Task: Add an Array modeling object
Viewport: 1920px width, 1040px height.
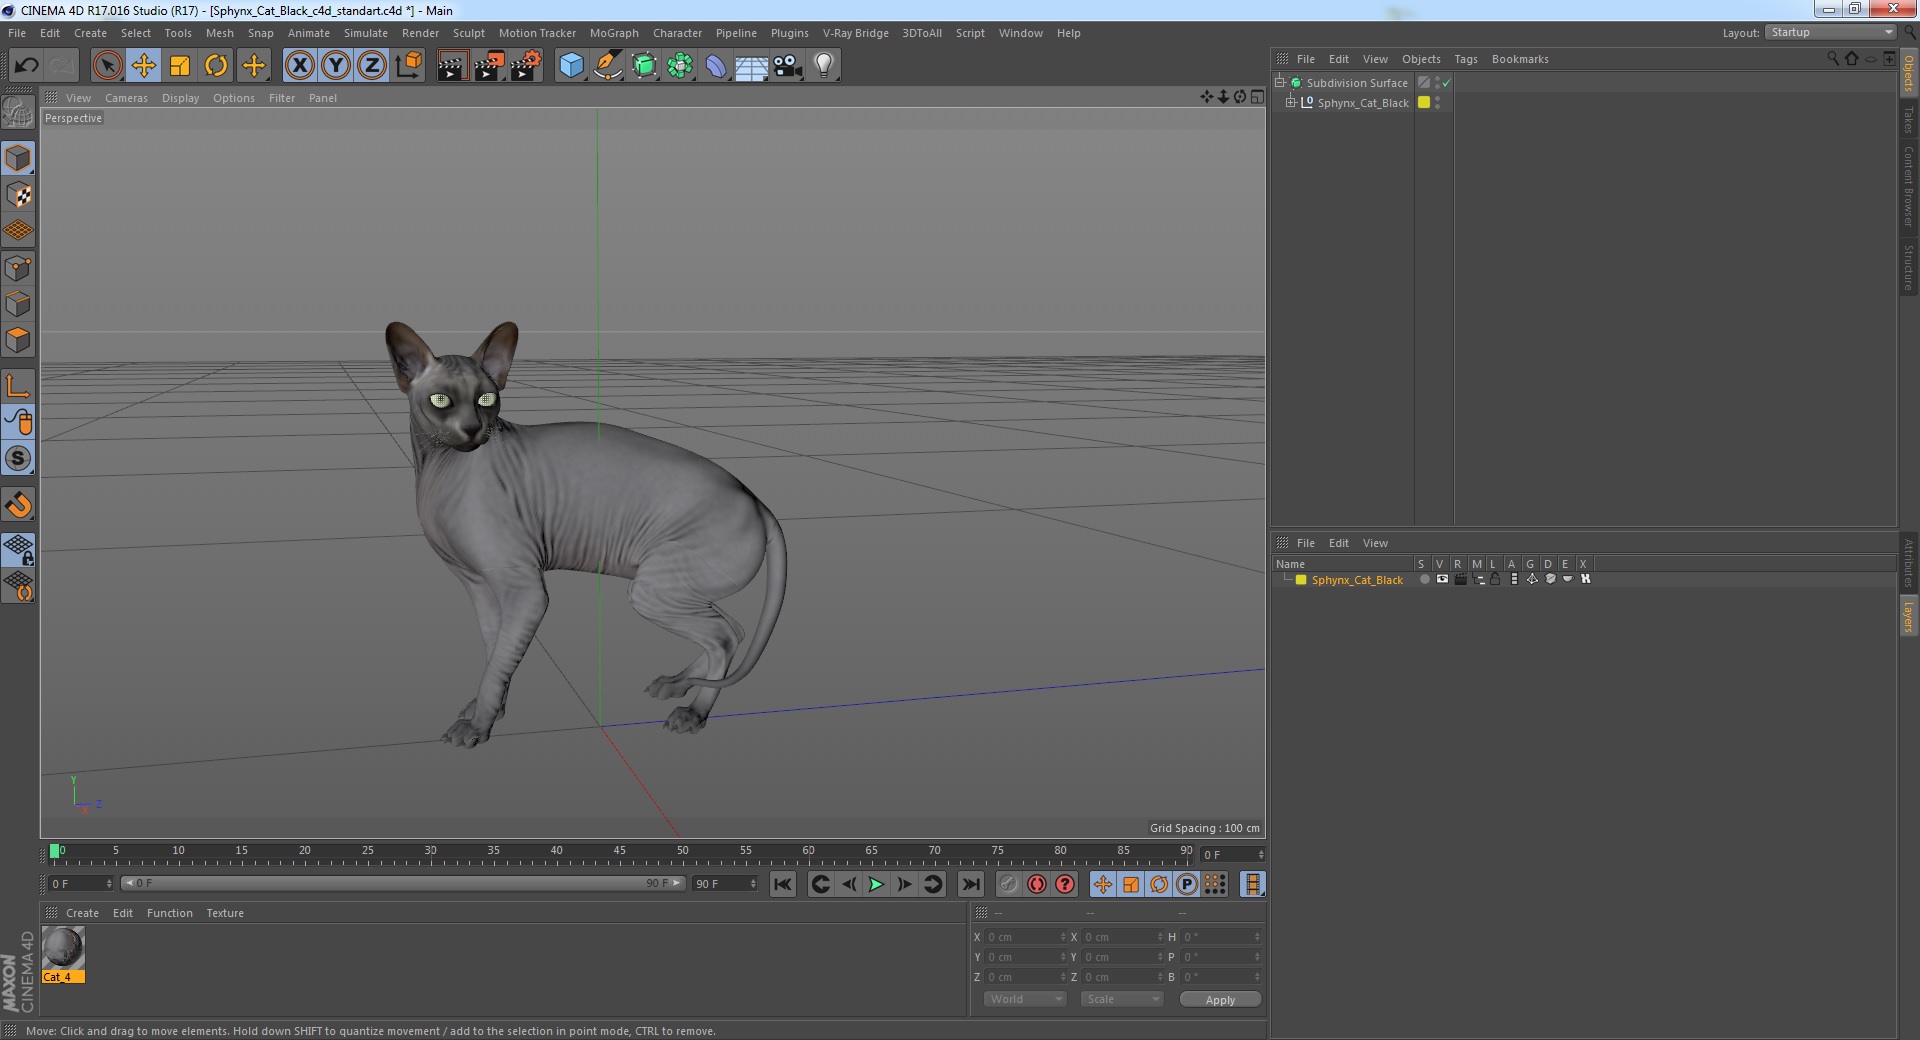Action: coord(680,66)
